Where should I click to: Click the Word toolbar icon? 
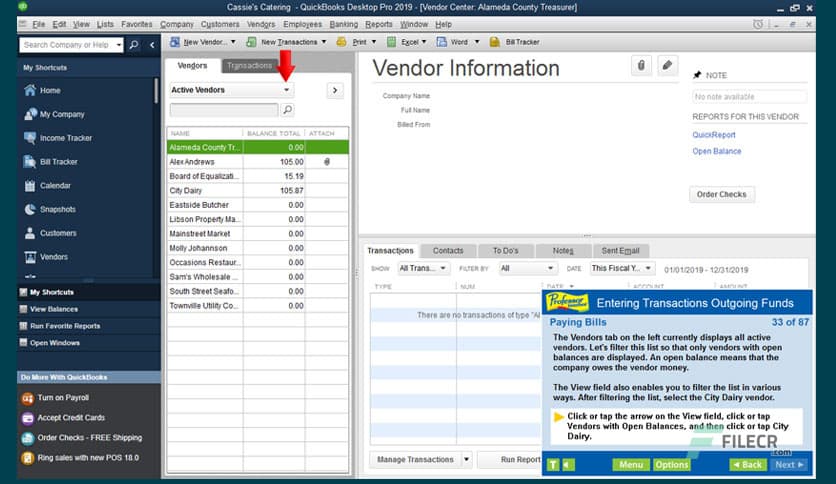441,42
